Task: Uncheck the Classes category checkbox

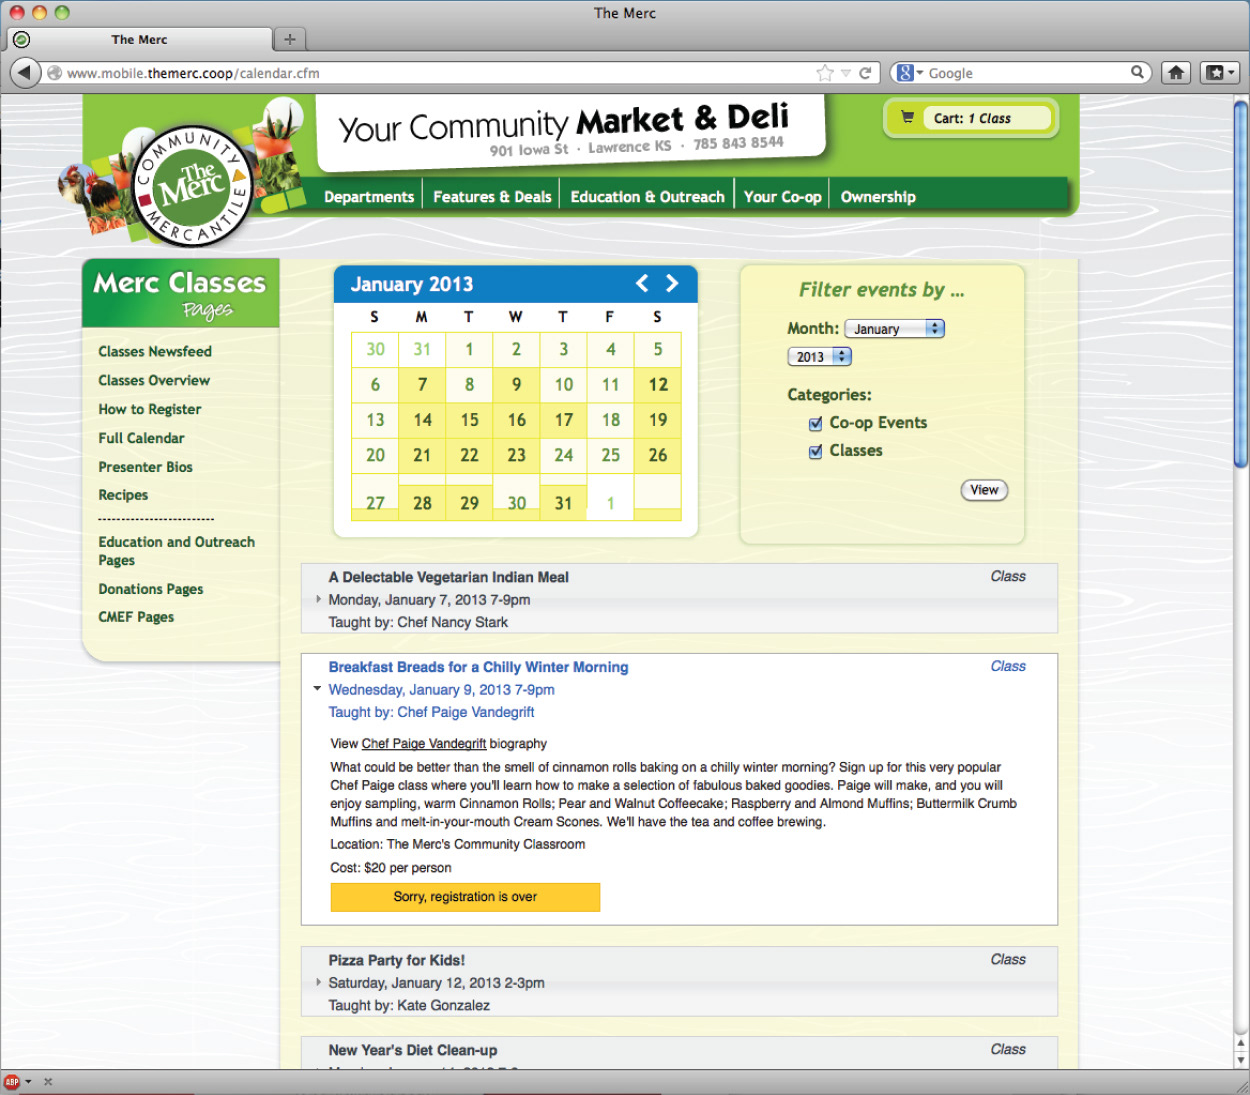Action: pyautogui.click(x=816, y=452)
